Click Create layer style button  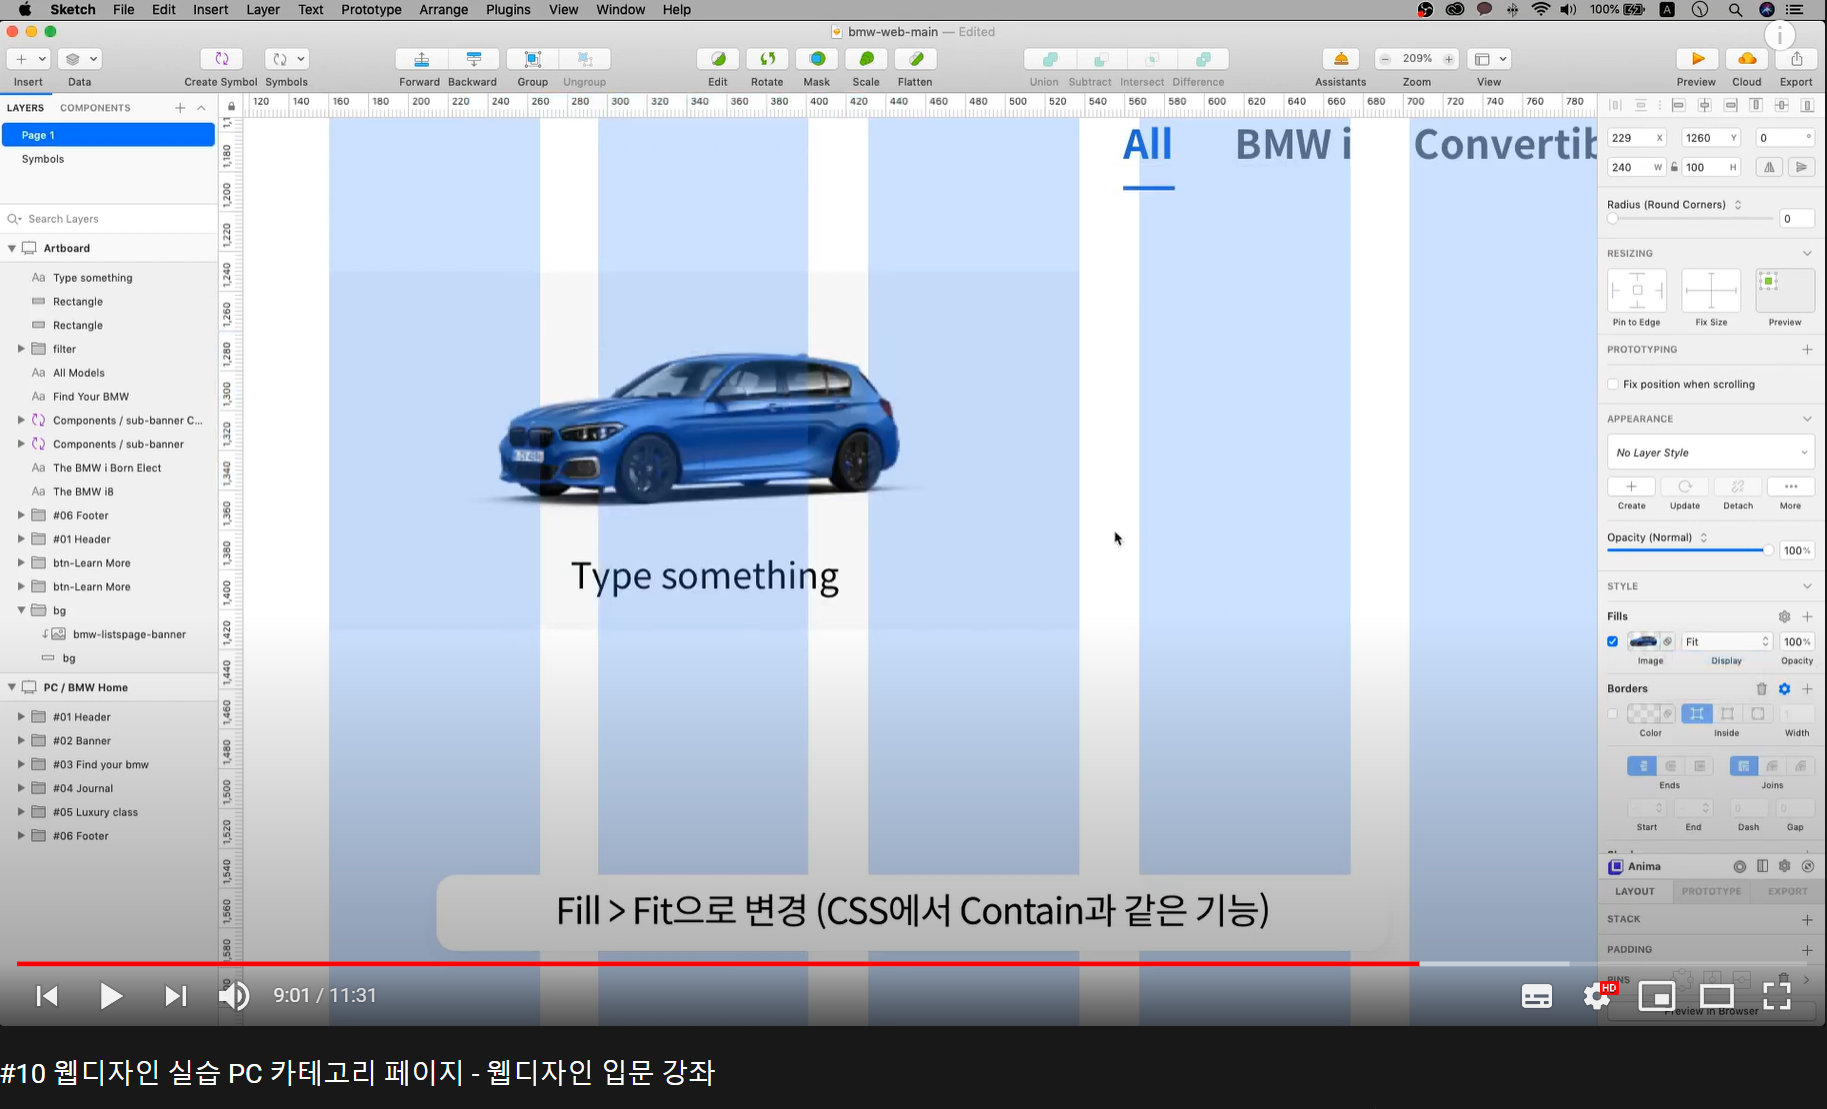1631,487
